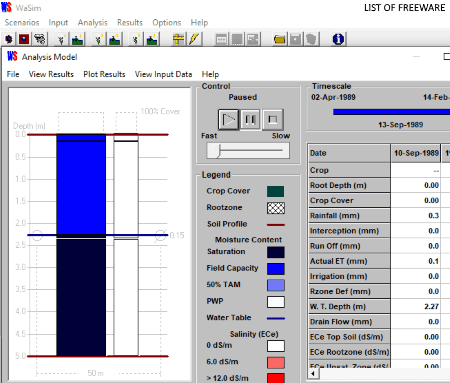The image size is (450, 383).
Task: Click the yellow folder open icon
Action: [x=280, y=40]
